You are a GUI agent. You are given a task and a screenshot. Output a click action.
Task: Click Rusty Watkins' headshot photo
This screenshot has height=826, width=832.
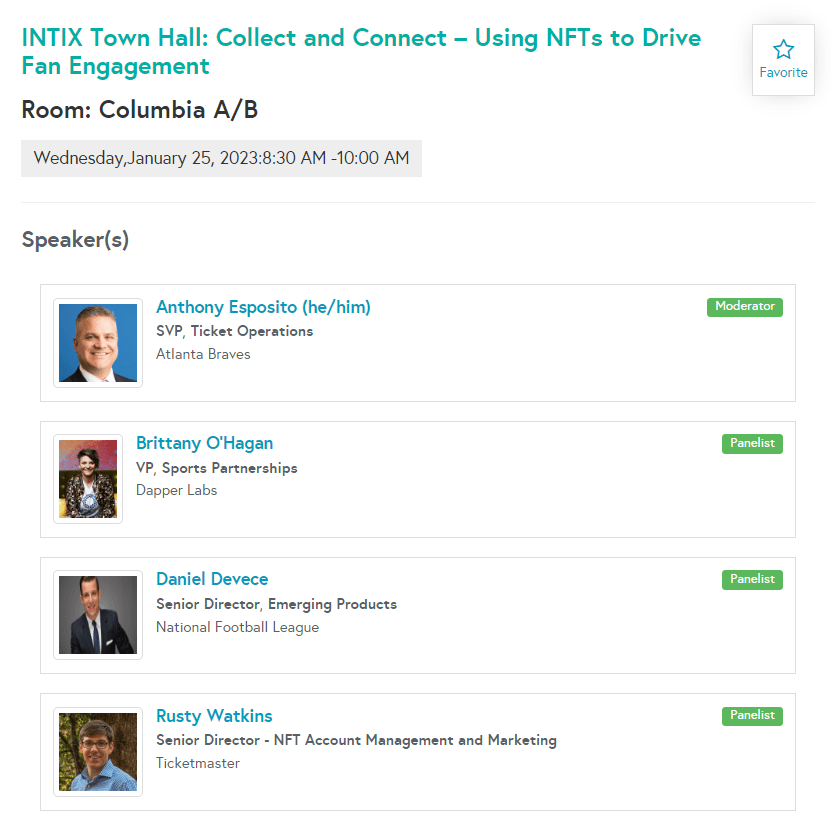pyautogui.click(x=98, y=752)
